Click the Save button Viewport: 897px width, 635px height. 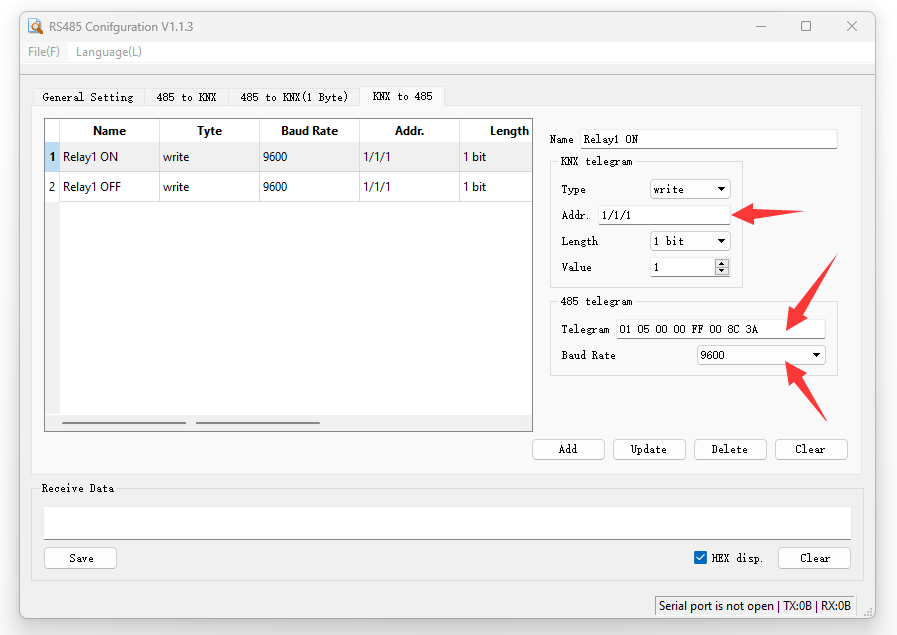coord(81,558)
